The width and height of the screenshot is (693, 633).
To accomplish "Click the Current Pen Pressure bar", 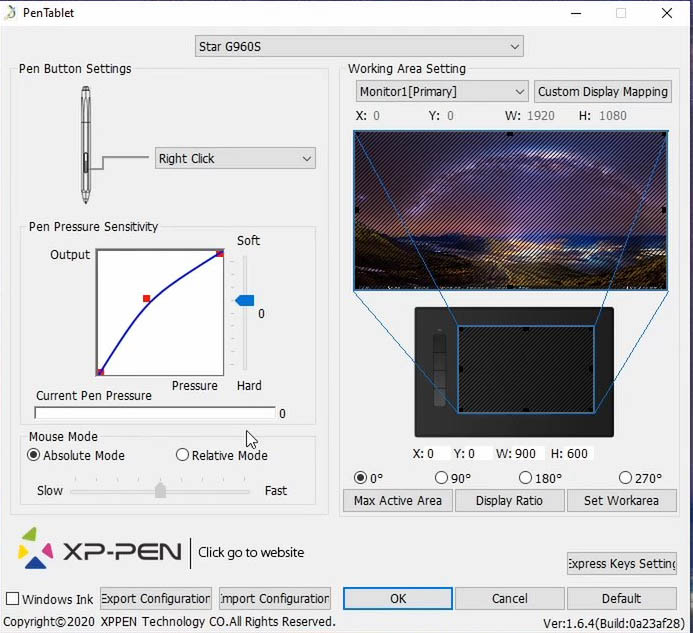I will pos(155,413).
